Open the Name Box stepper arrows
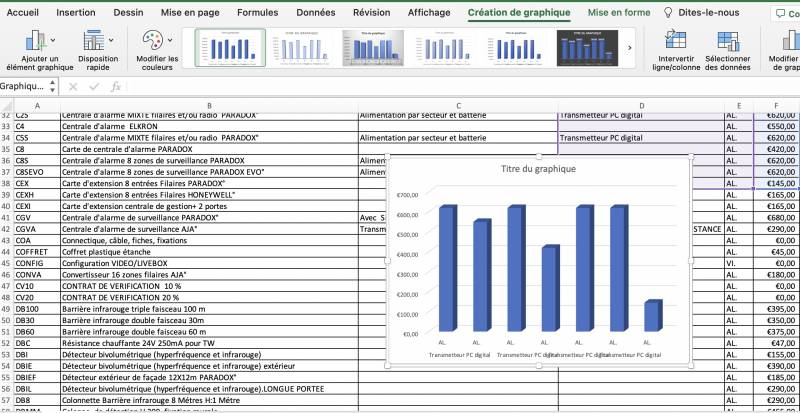 tap(53, 86)
